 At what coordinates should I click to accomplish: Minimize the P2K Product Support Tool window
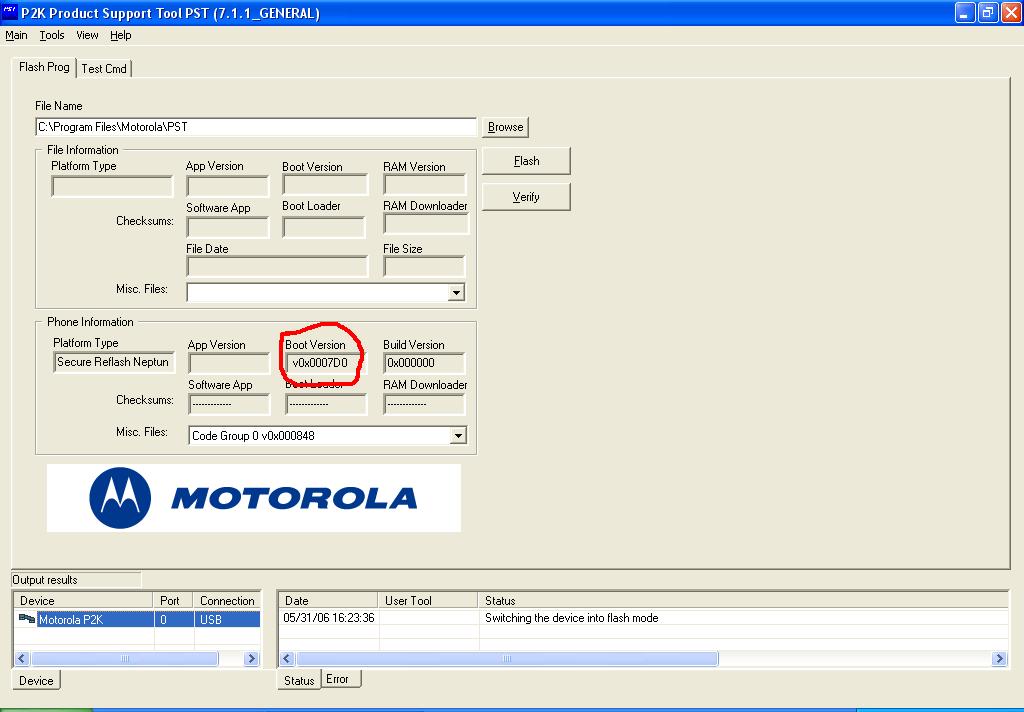click(x=965, y=12)
